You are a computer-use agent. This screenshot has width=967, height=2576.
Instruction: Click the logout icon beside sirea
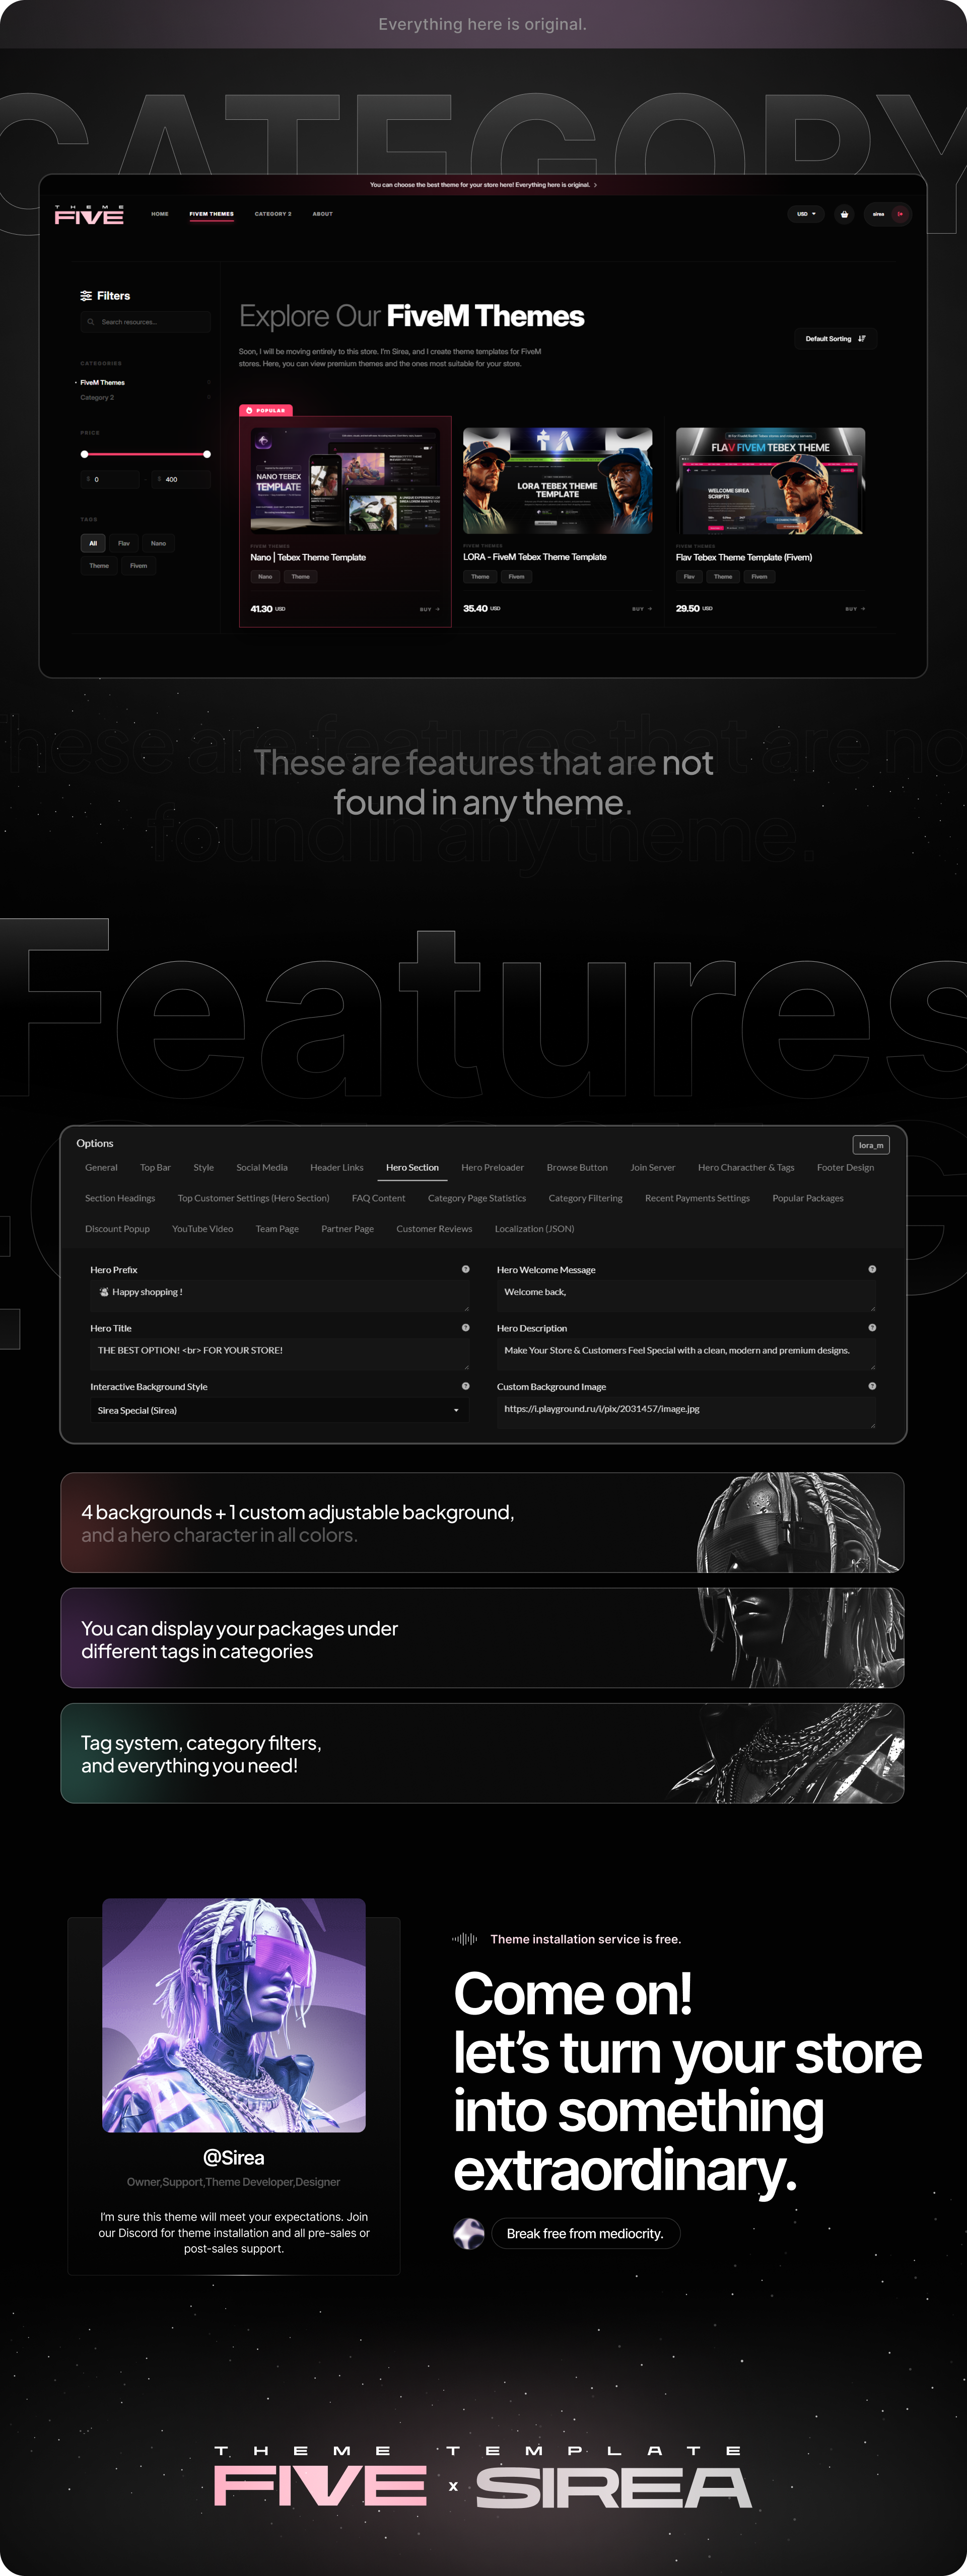[900, 214]
